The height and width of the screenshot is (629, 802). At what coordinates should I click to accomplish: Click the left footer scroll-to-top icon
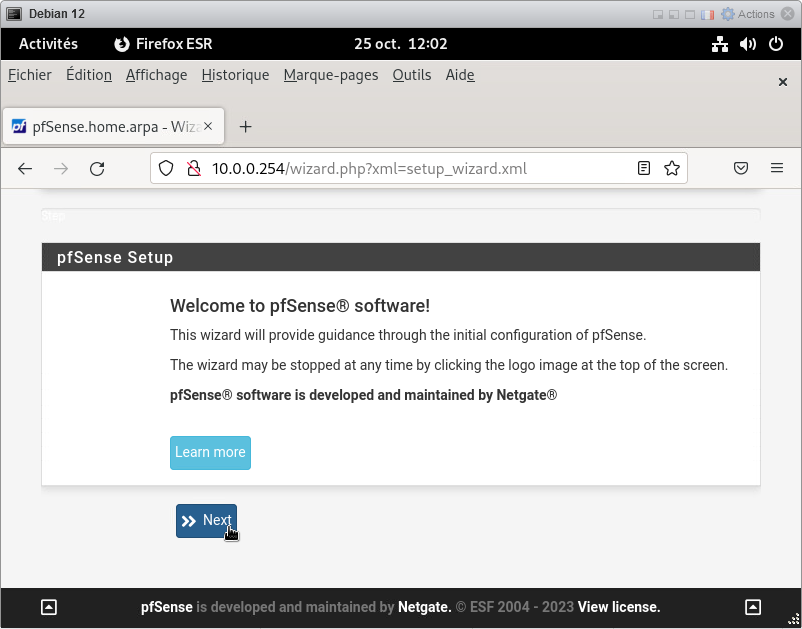tap(49, 607)
